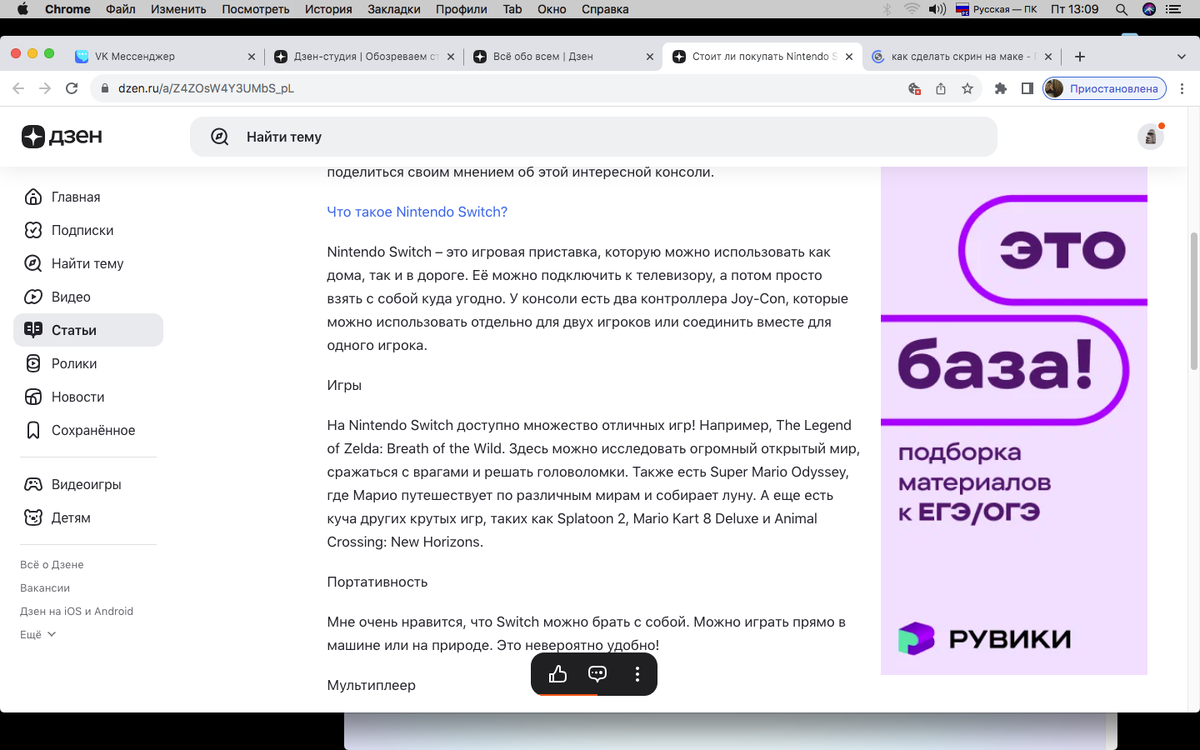Image resolution: width=1200 pixels, height=750 pixels.
Task: Open the Детям category
Action: (x=88, y=518)
